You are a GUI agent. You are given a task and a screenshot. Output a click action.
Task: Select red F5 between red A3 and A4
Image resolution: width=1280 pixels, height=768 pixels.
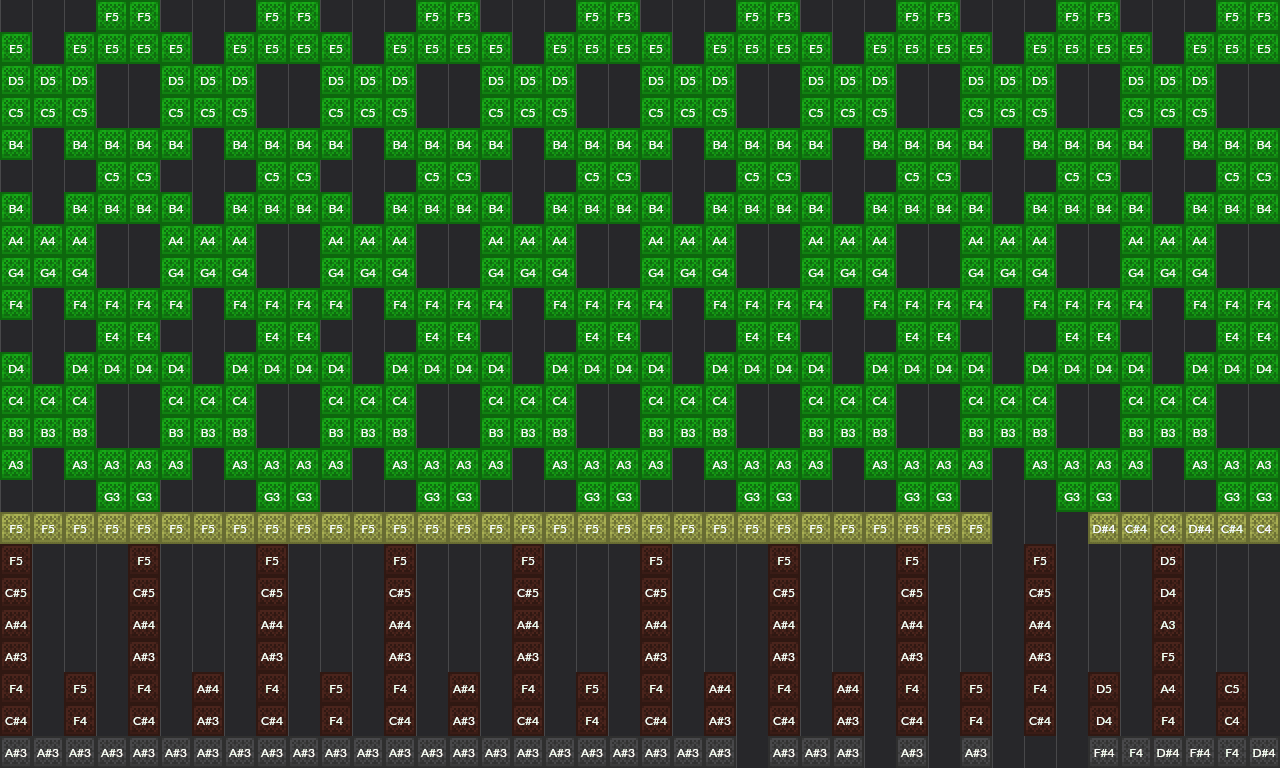(1168, 657)
